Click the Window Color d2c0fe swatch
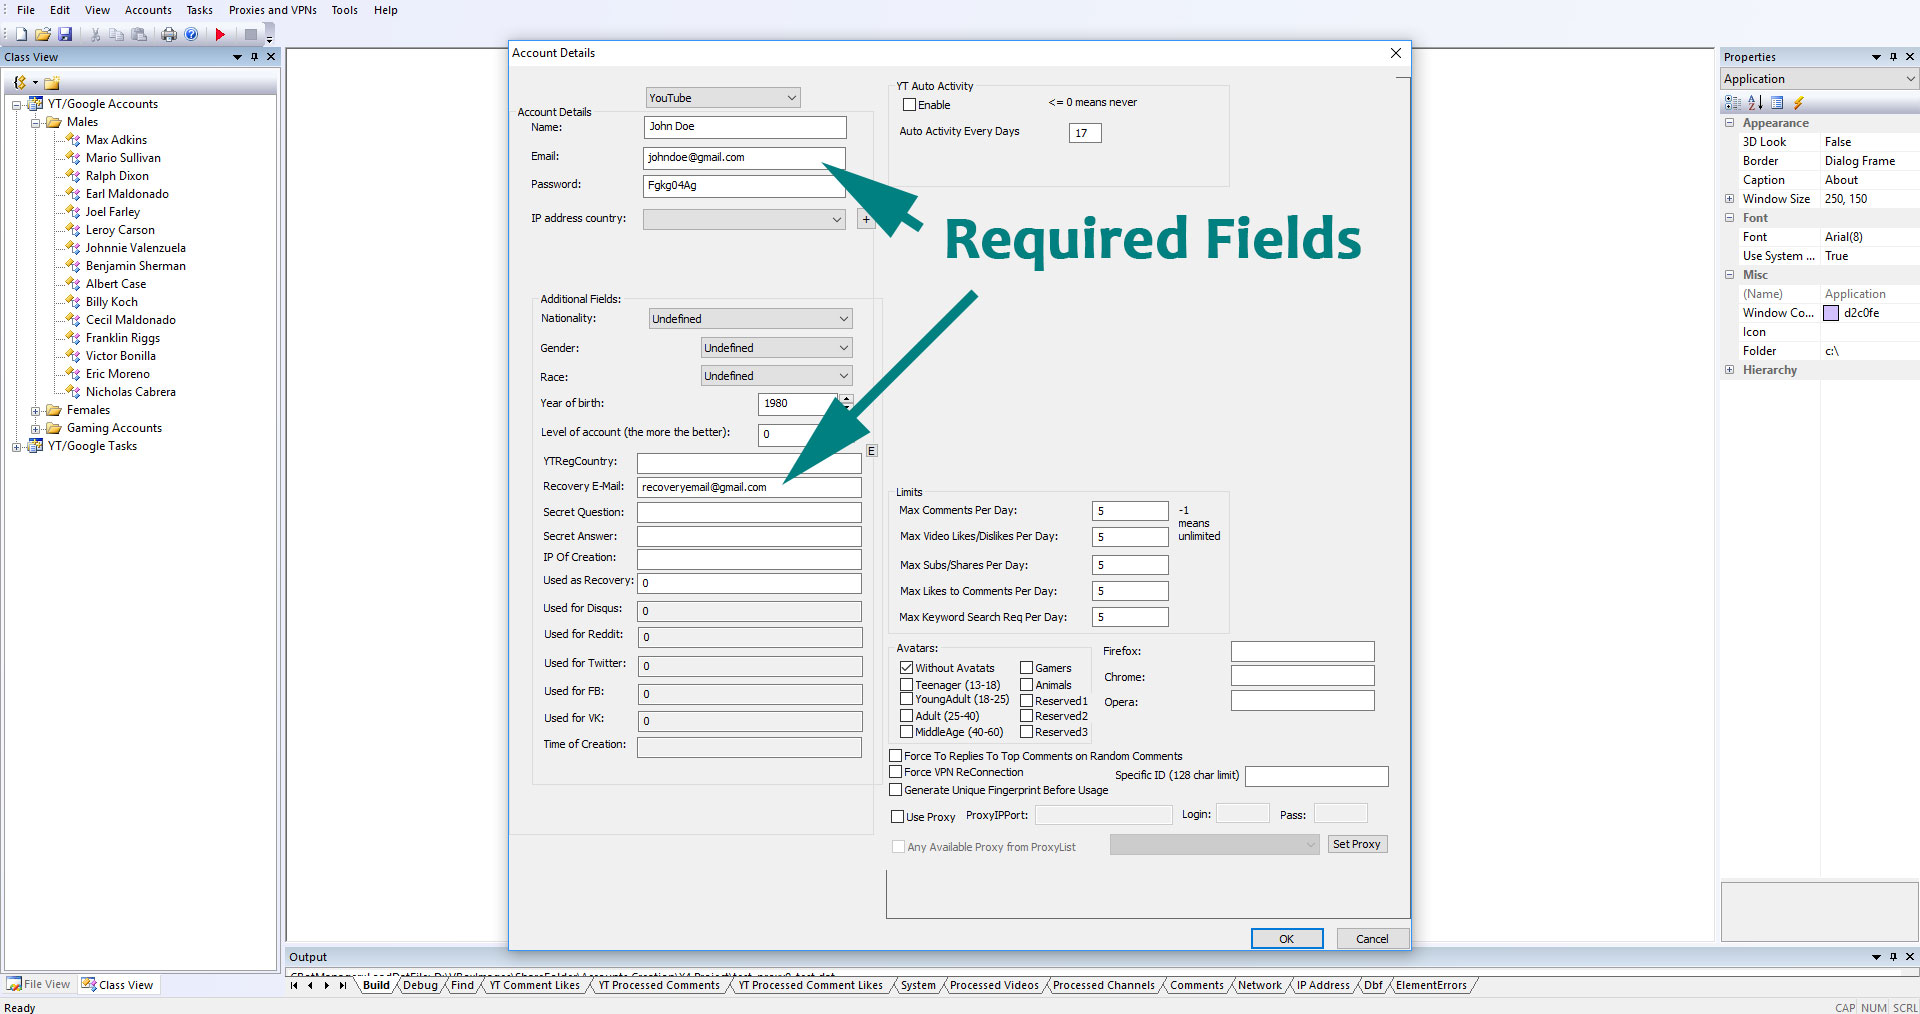This screenshot has height=1014, width=1920. [x=1831, y=313]
